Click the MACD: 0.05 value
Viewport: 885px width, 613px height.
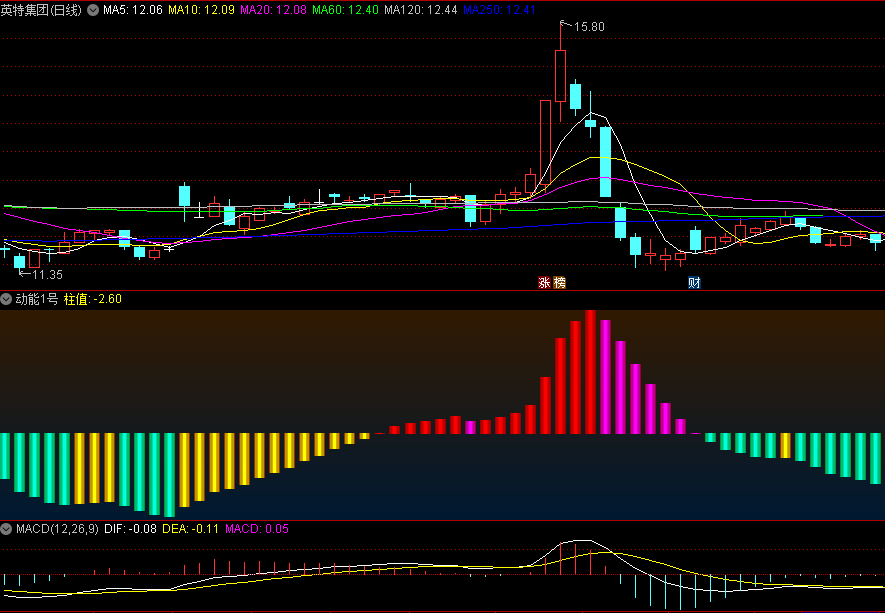[x=257, y=529]
